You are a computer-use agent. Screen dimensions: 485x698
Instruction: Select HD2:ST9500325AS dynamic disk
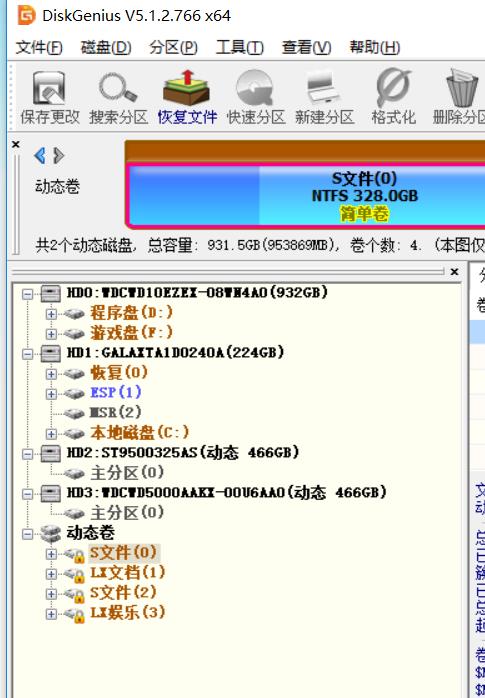183,453
